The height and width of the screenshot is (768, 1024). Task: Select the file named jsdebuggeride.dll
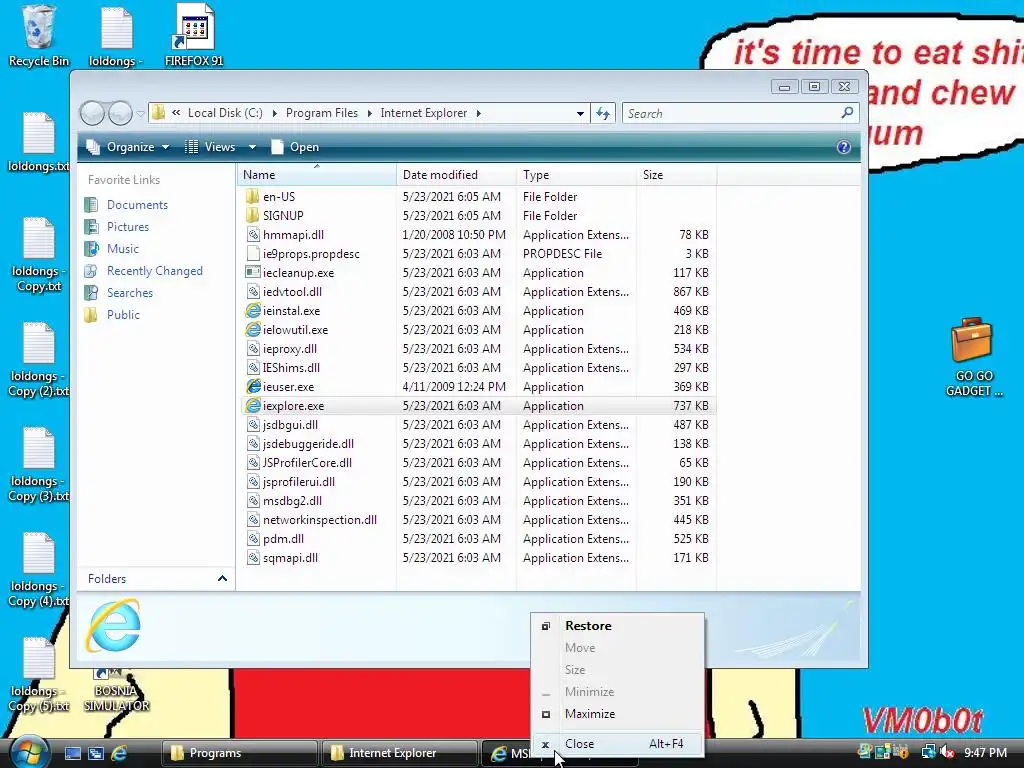click(308, 443)
